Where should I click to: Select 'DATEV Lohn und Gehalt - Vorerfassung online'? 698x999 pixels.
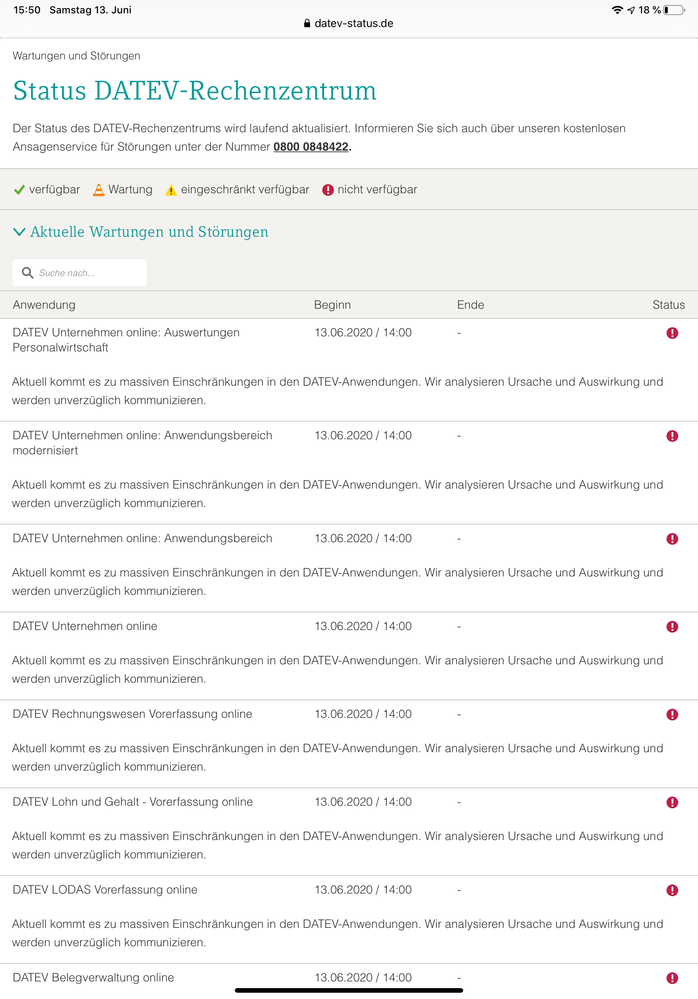(x=132, y=802)
